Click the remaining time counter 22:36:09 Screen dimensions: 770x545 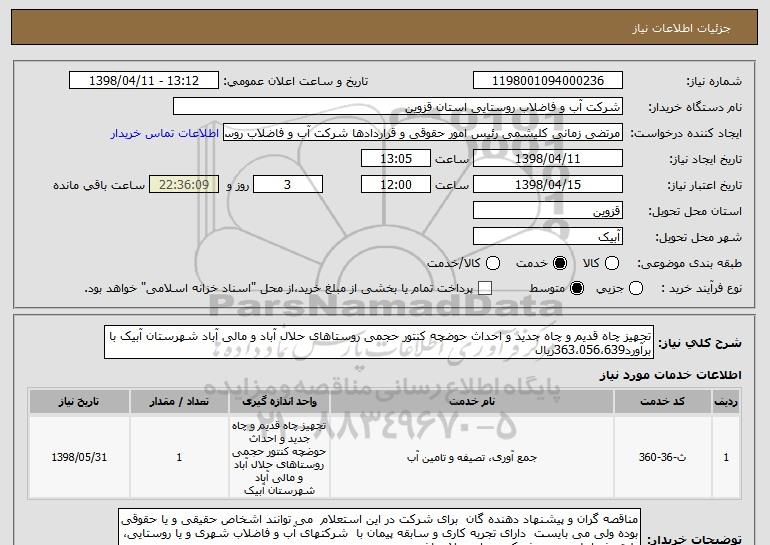(x=184, y=185)
